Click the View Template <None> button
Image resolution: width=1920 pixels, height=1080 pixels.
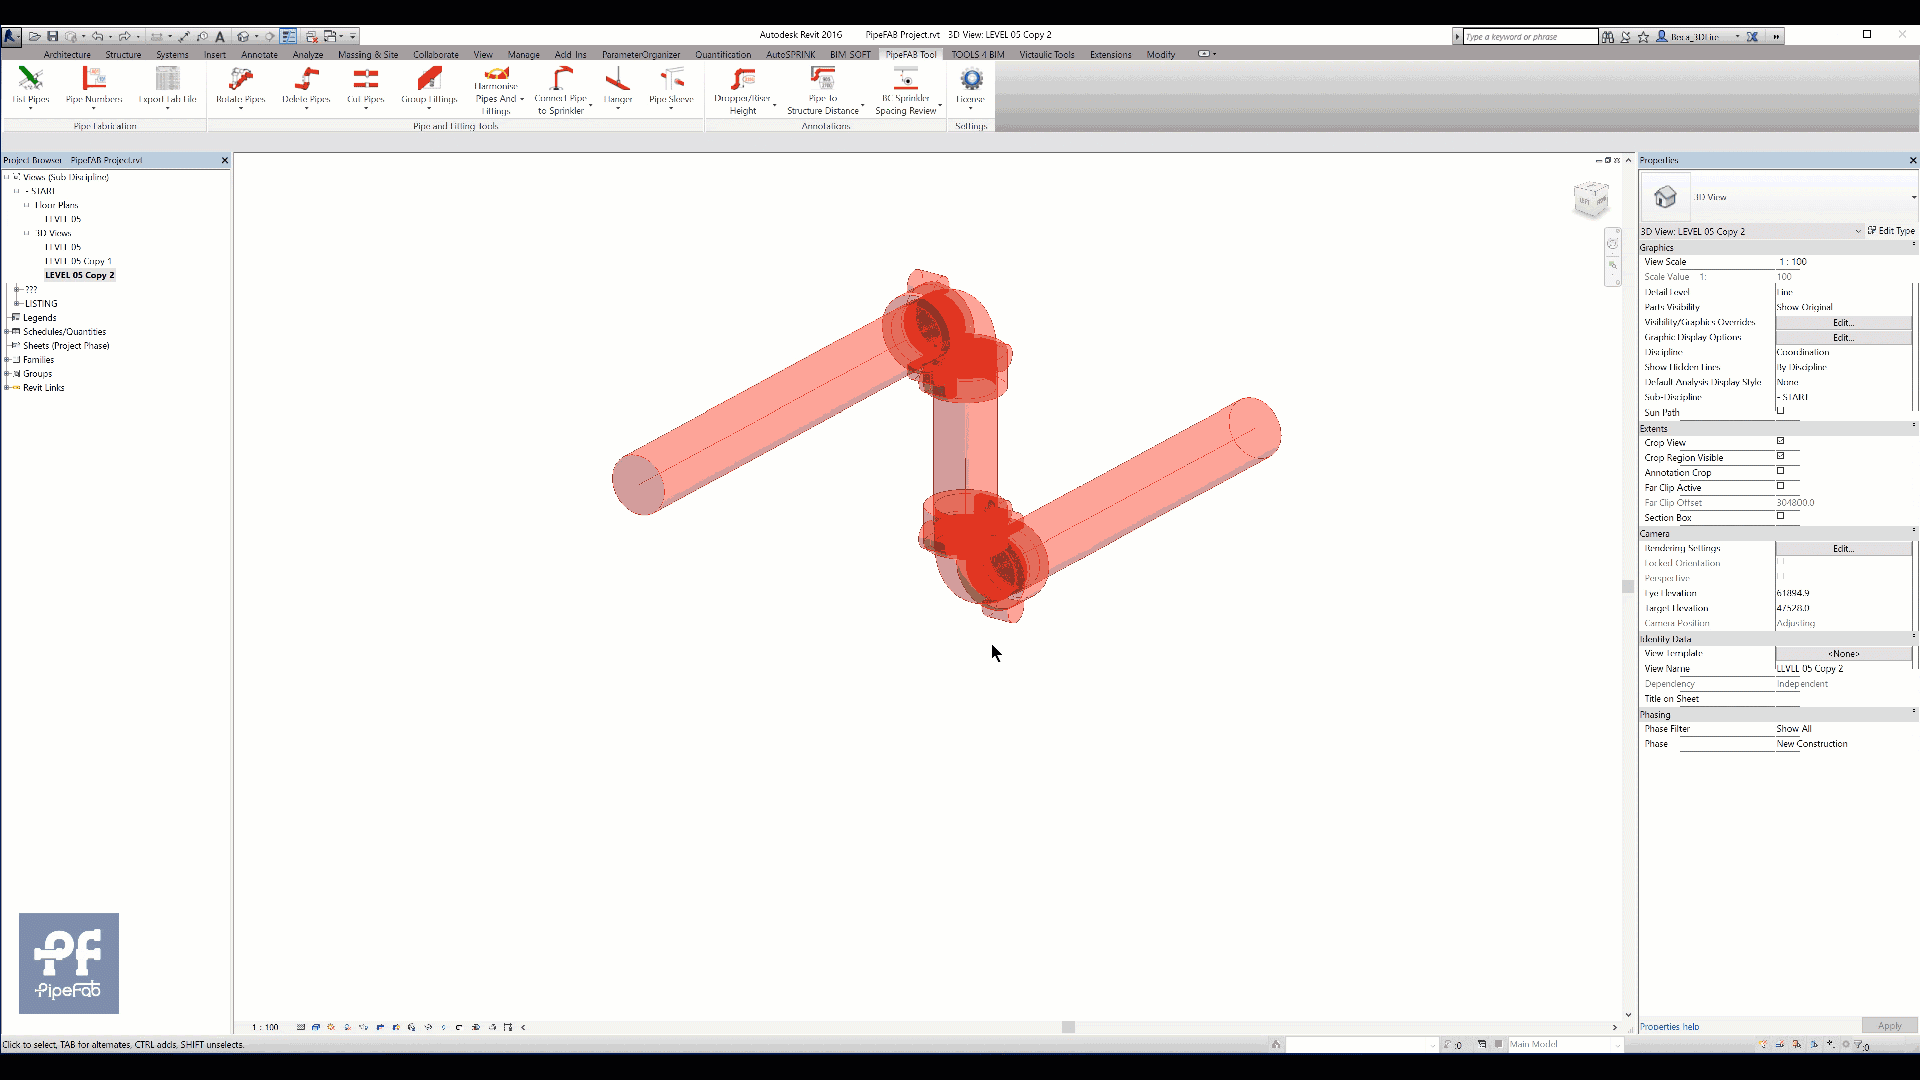[1843, 653]
